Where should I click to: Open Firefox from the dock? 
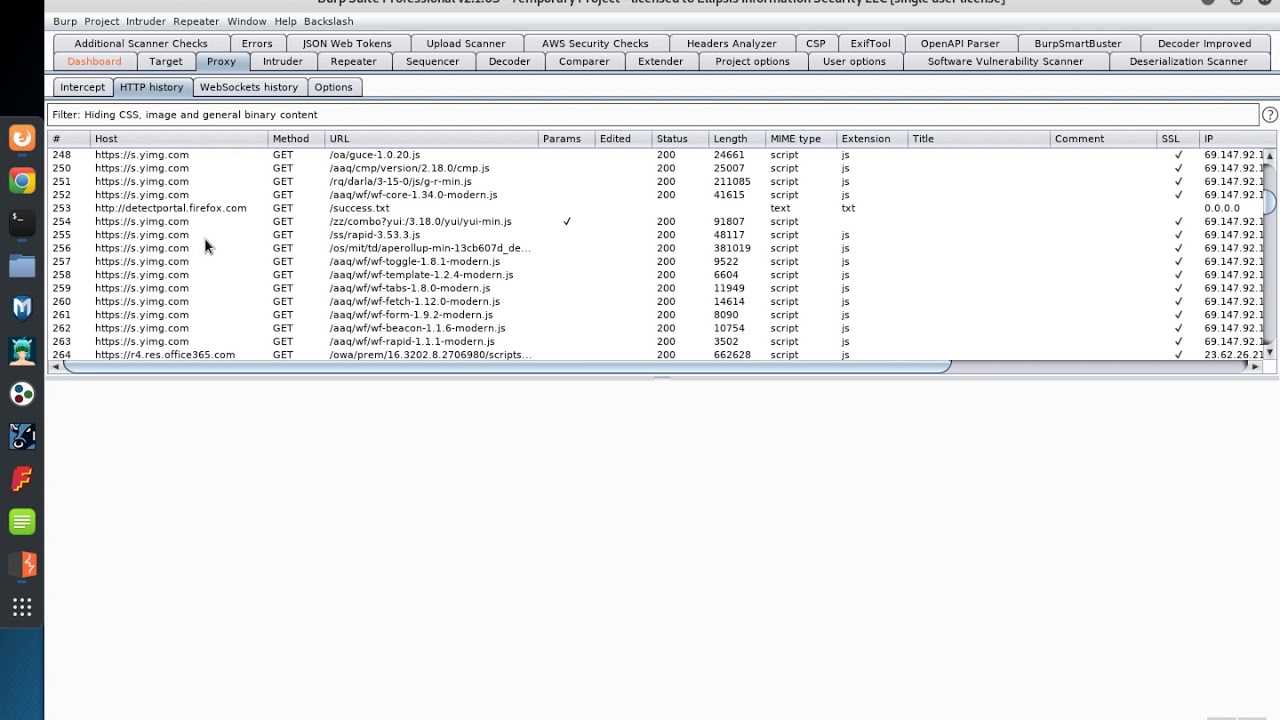tap(22, 138)
